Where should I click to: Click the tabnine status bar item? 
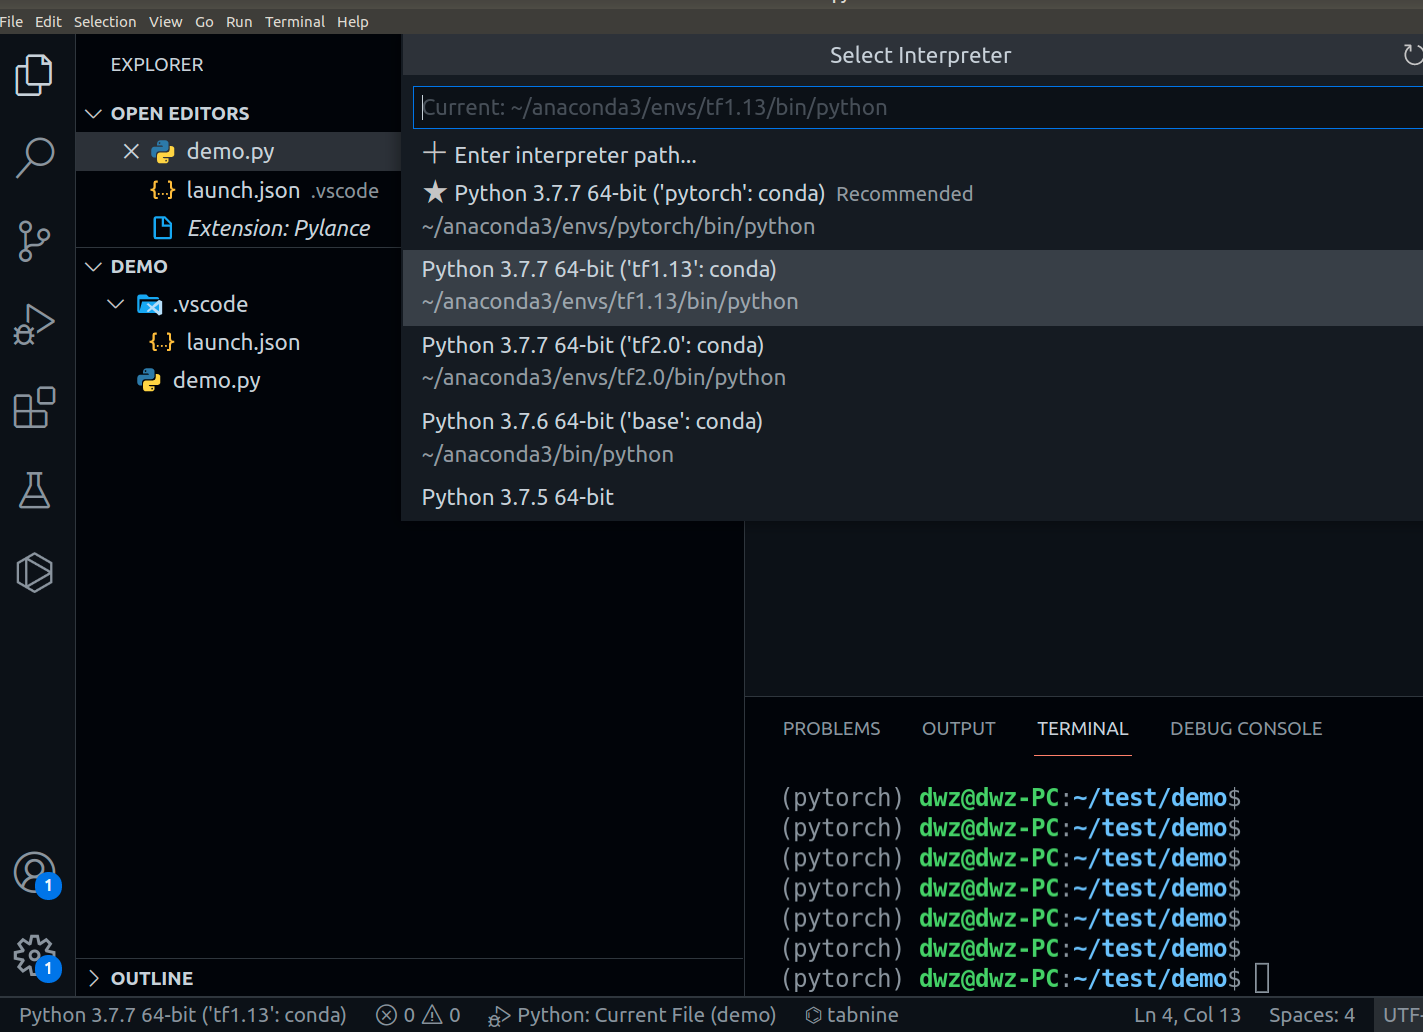pos(852,1015)
